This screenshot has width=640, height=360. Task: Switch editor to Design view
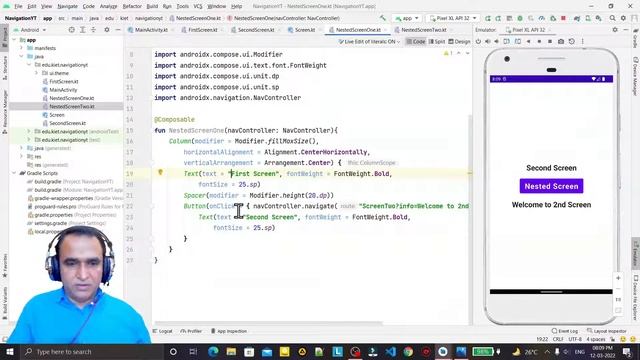tap(459, 41)
